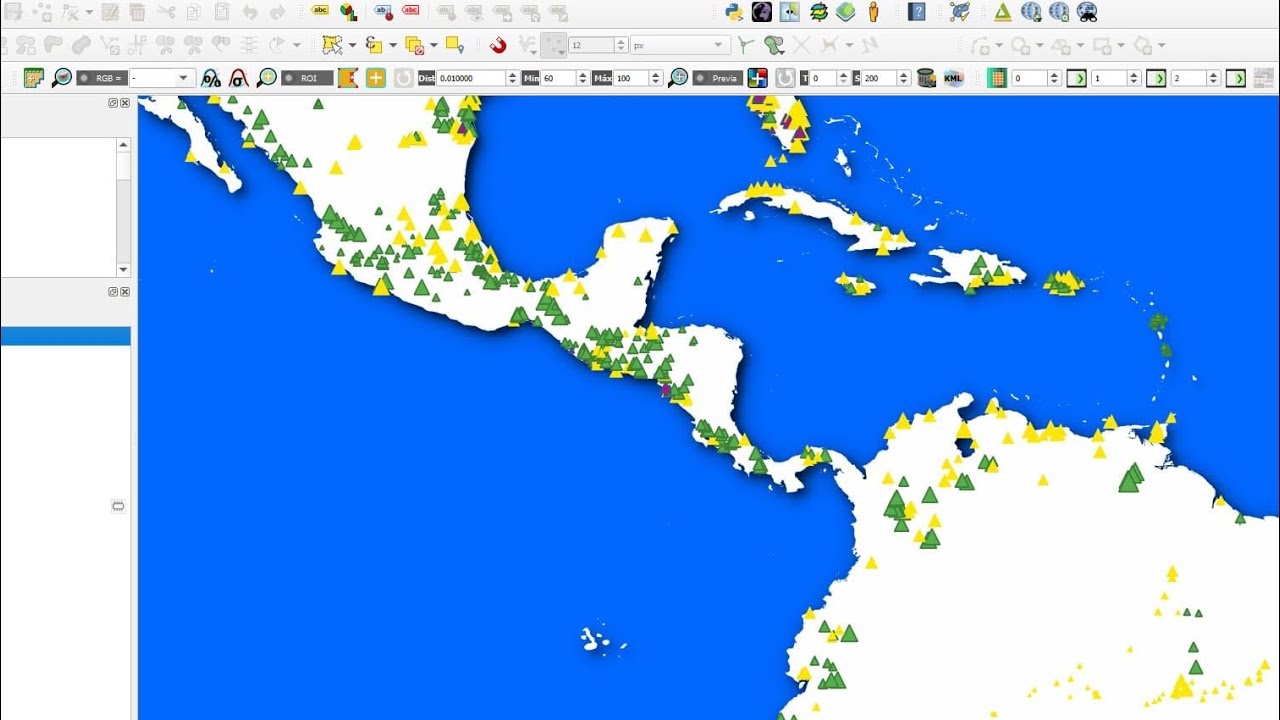1280x720 pixels.
Task: Adjust the S size 200 spinner arrows
Action: click(x=904, y=78)
